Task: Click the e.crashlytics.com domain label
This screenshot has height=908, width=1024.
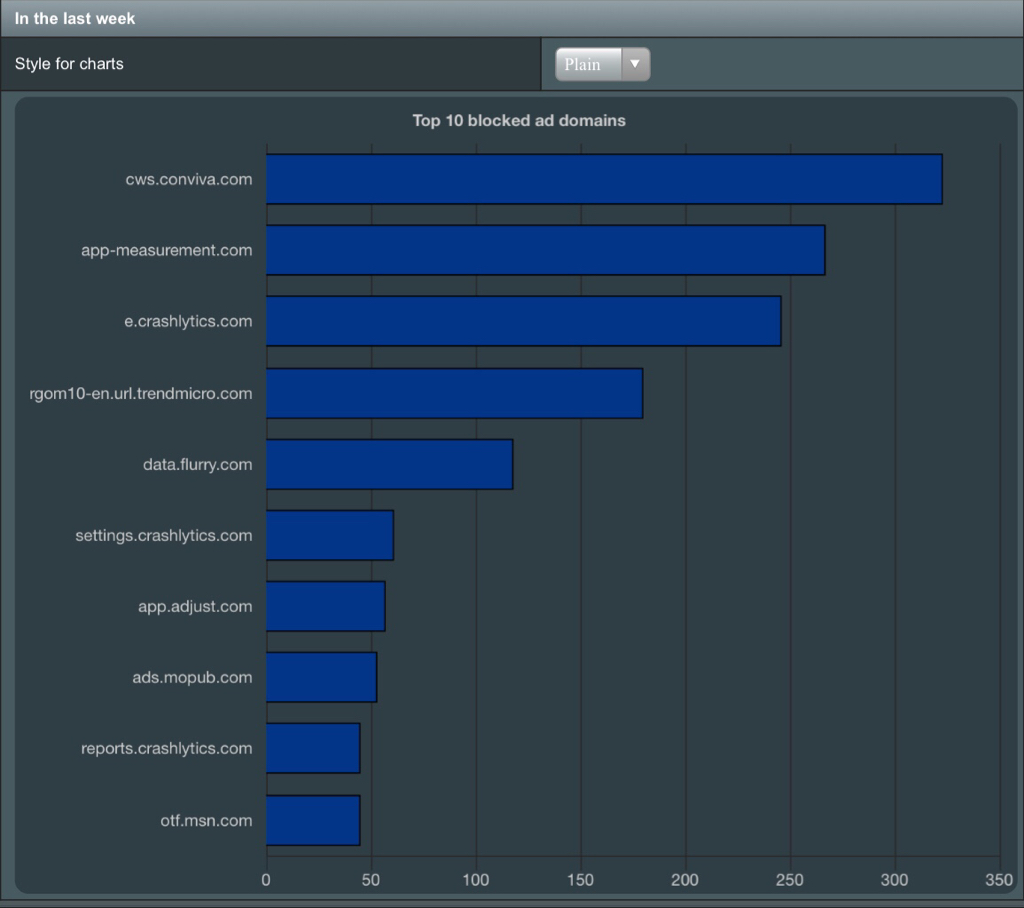Action: (x=188, y=321)
